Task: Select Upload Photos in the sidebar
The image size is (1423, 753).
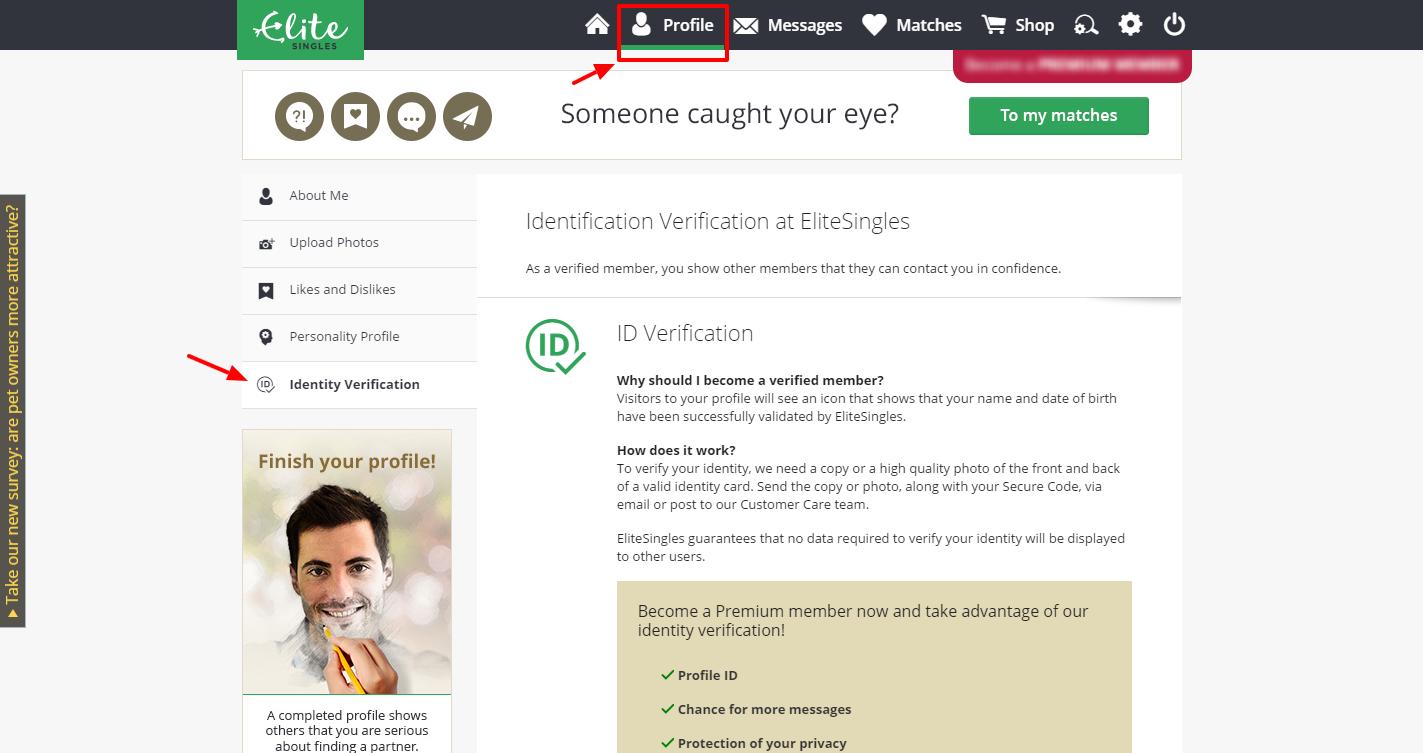Action: (359, 243)
